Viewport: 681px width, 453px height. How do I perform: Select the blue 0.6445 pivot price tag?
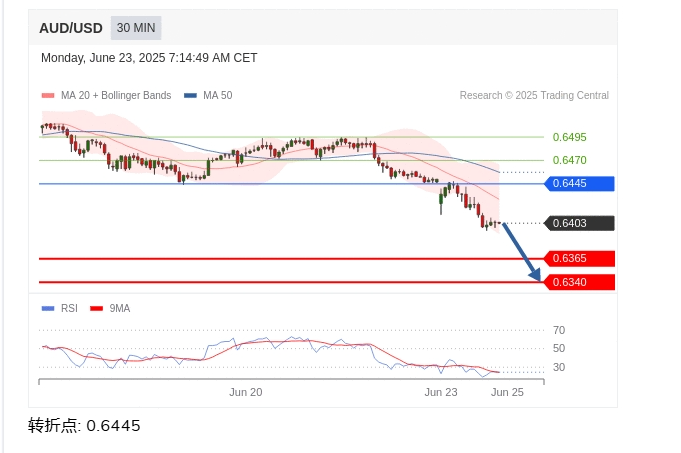[580, 184]
